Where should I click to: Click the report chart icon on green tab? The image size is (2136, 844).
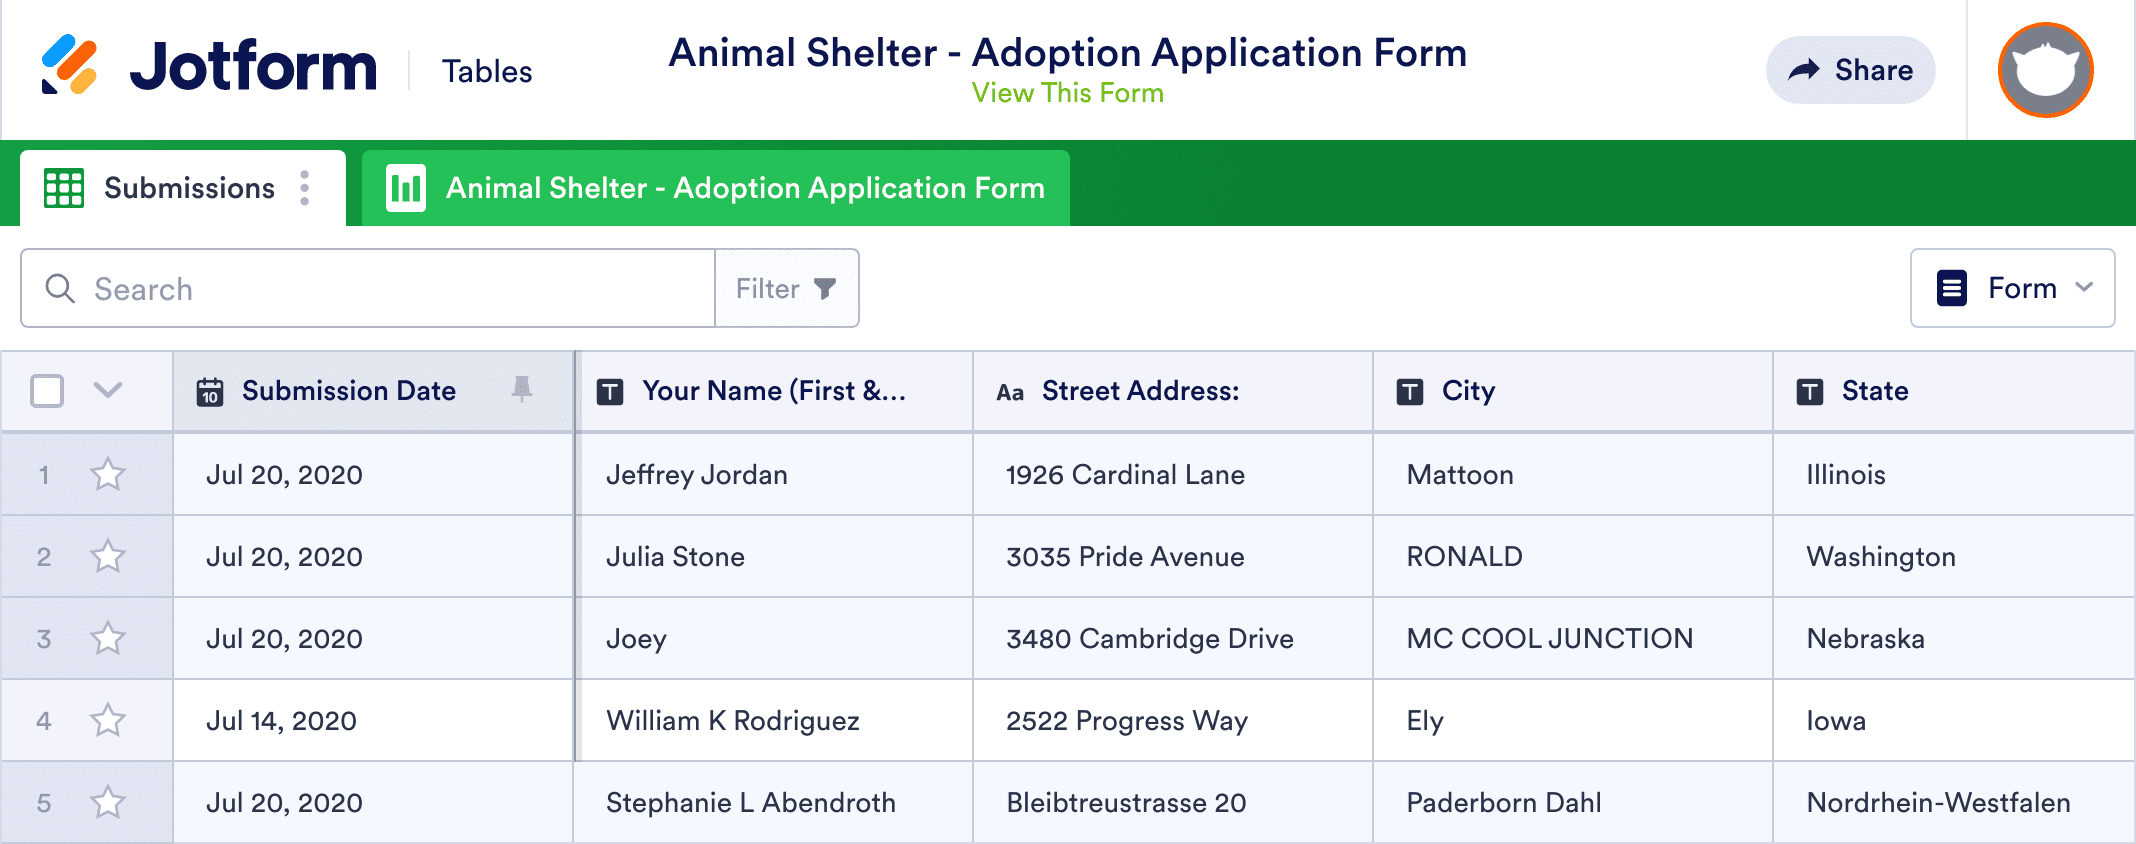click(x=406, y=186)
